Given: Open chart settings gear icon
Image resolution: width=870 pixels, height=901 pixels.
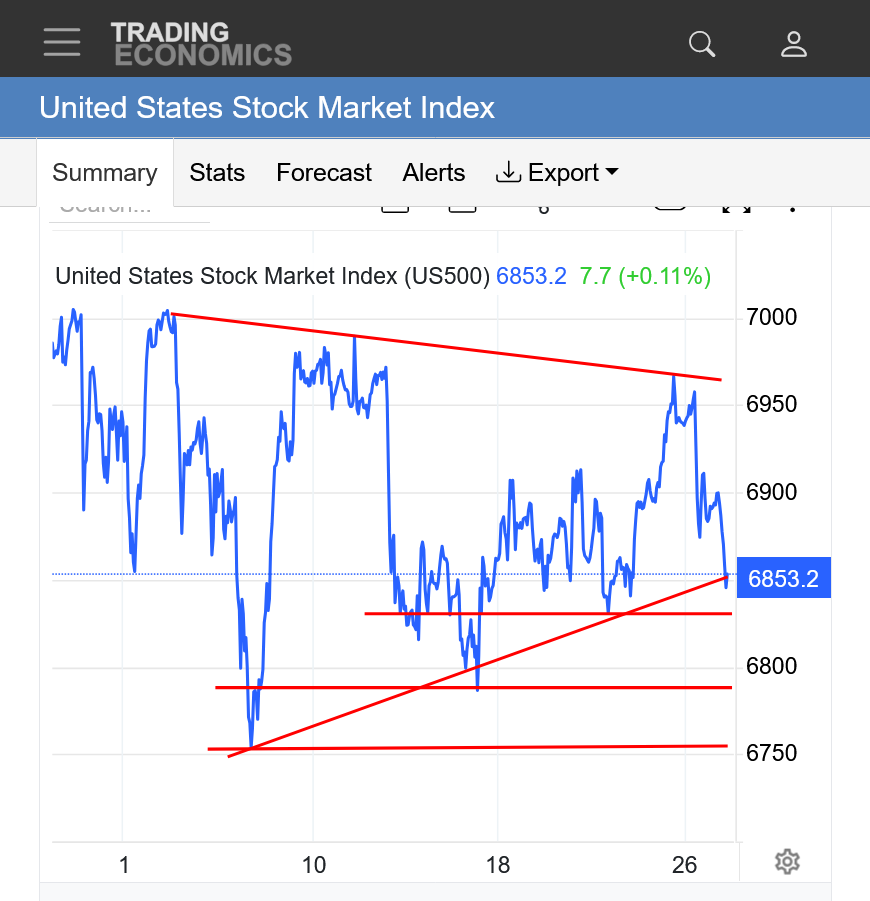Looking at the screenshot, I should coord(787,861).
